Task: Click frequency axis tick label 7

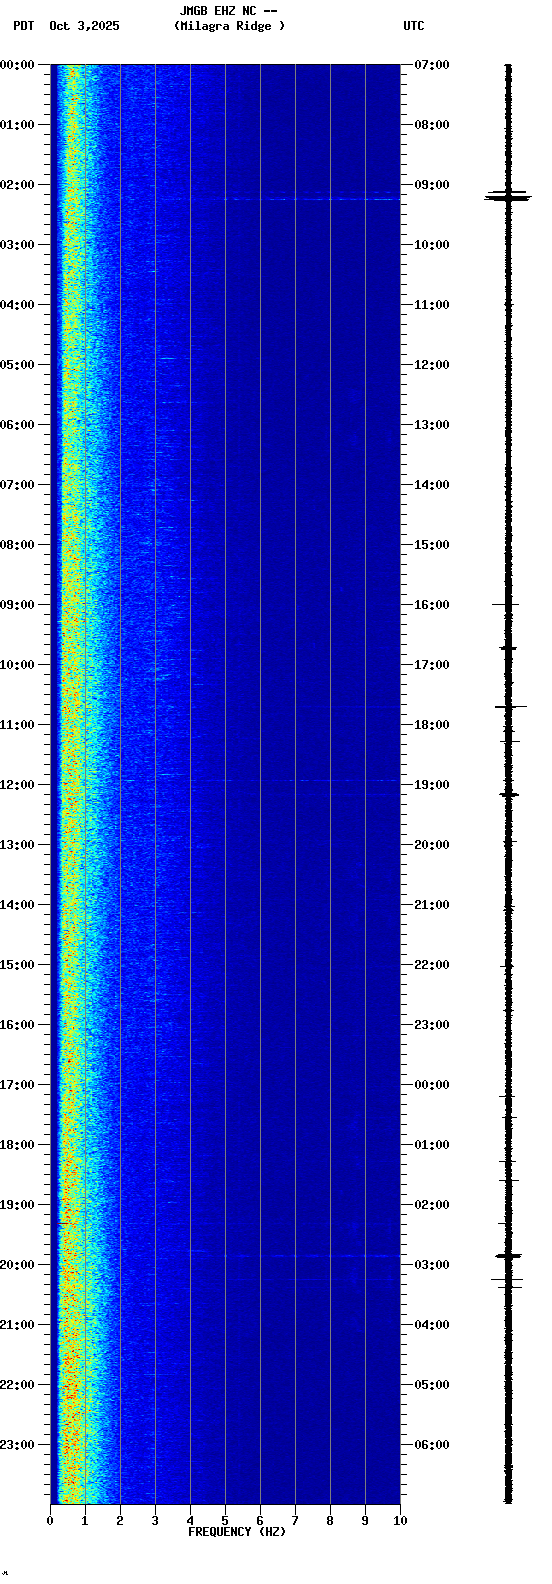Action: coord(295,1521)
